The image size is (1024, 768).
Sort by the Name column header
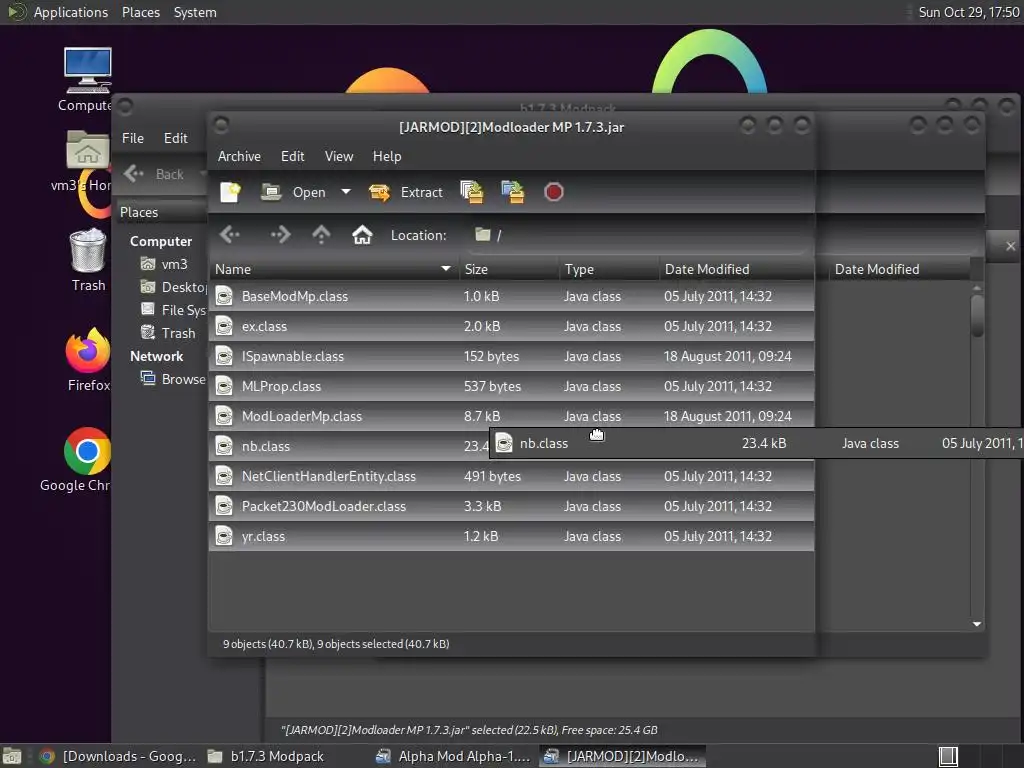click(333, 269)
